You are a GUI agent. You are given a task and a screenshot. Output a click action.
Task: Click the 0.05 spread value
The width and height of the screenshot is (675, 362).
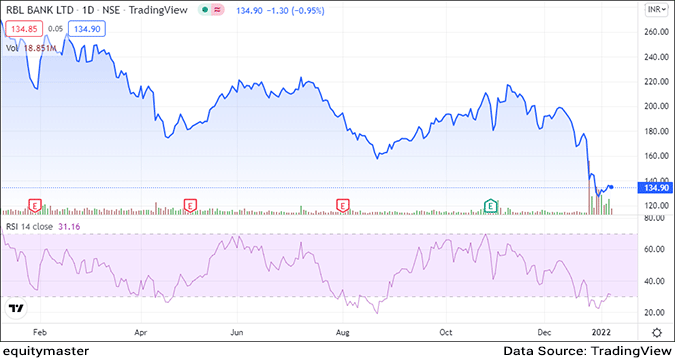55,29
